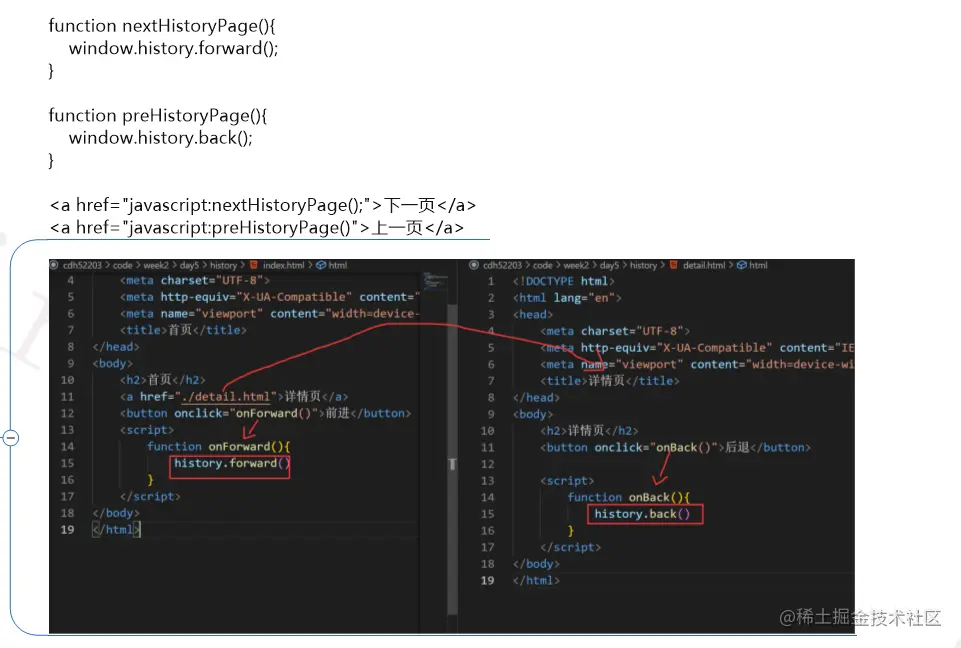The height and width of the screenshot is (648, 961).
Task: Click line number 19 in the index.html editor
Action: (67, 530)
